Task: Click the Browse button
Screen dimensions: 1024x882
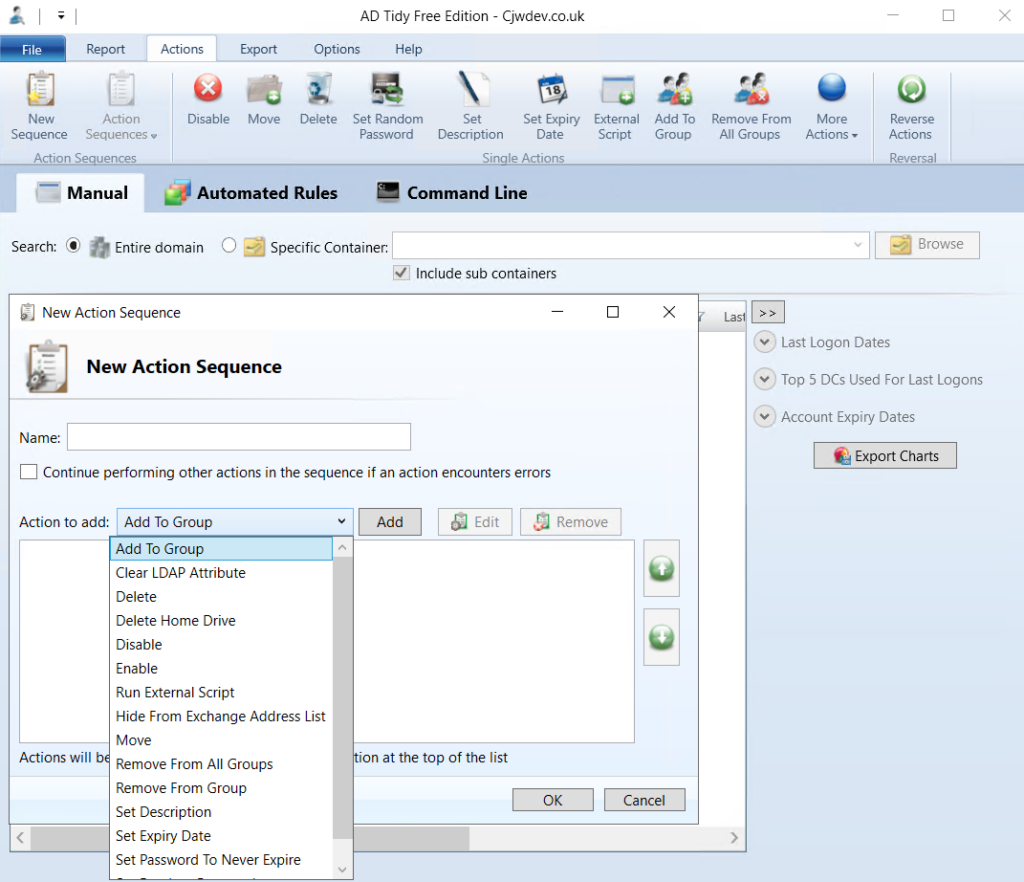Action: pos(927,245)
